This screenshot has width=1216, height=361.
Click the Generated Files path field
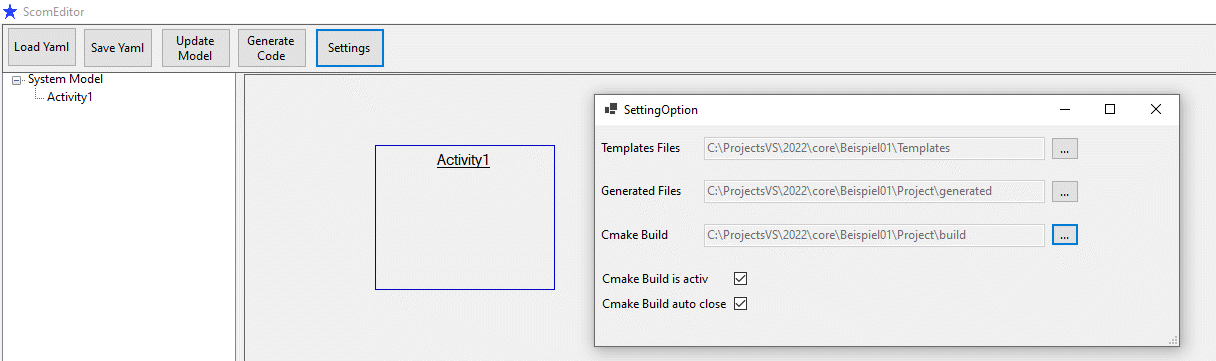click(x=875, y=191)
